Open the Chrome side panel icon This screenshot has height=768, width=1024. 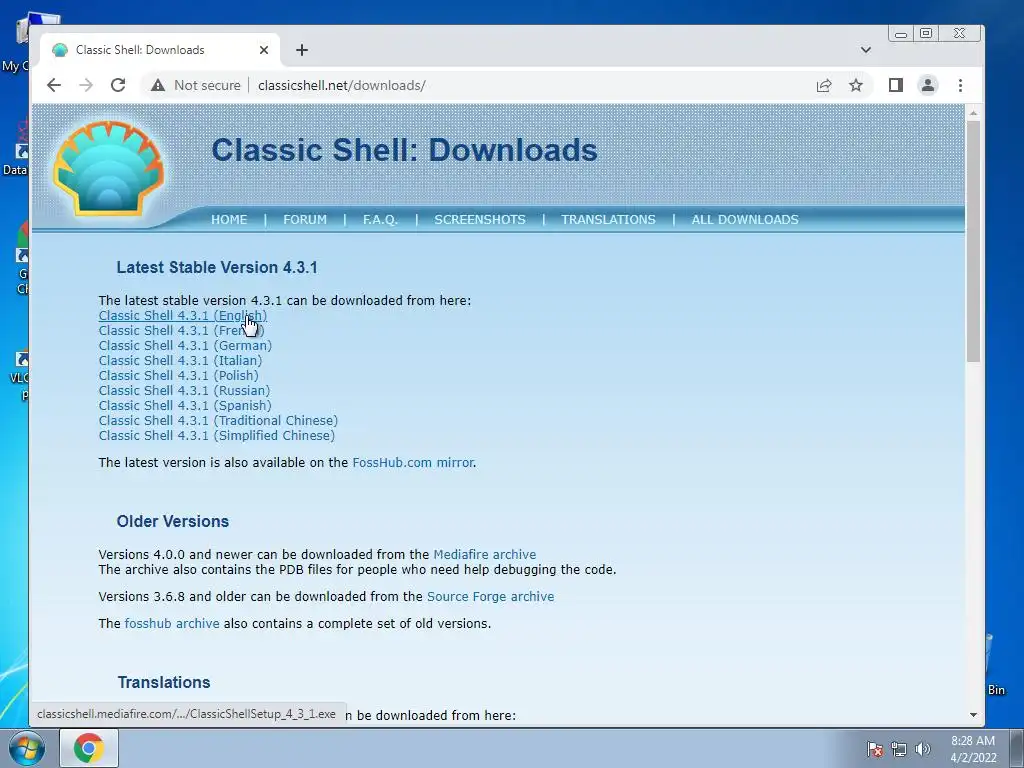[x=895, y=86]
